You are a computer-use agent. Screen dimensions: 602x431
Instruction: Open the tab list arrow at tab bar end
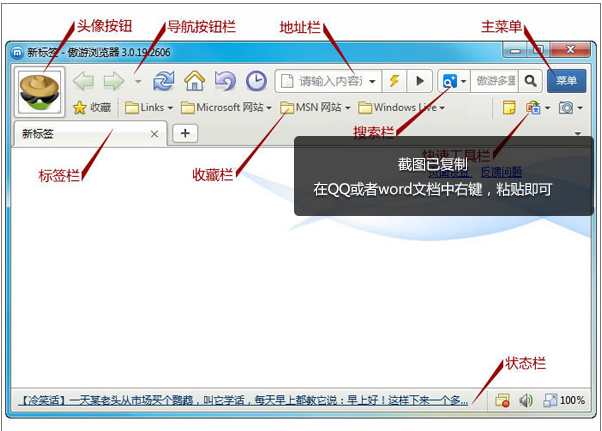click(x=577, y=134)
